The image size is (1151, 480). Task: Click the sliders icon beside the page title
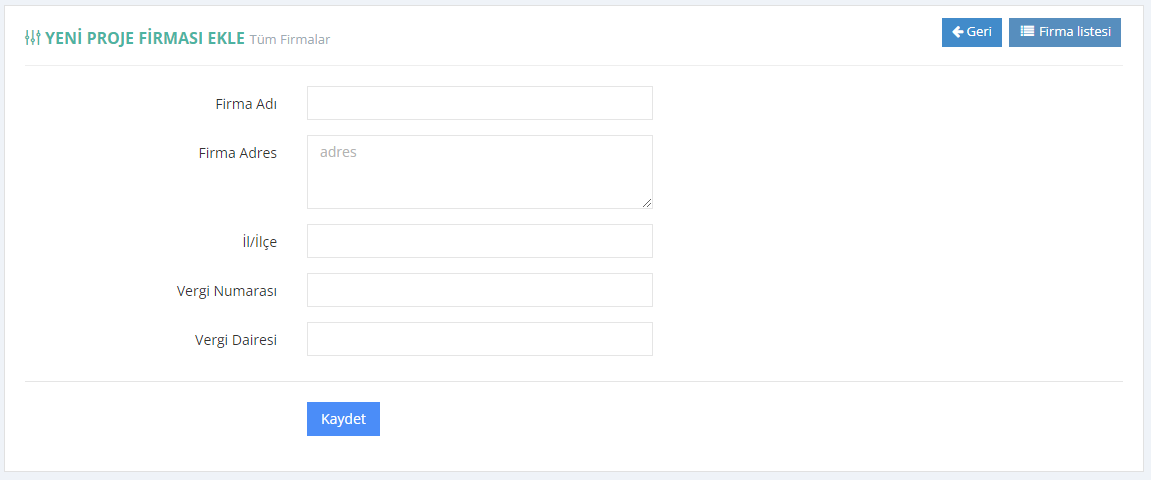[32, 38]
